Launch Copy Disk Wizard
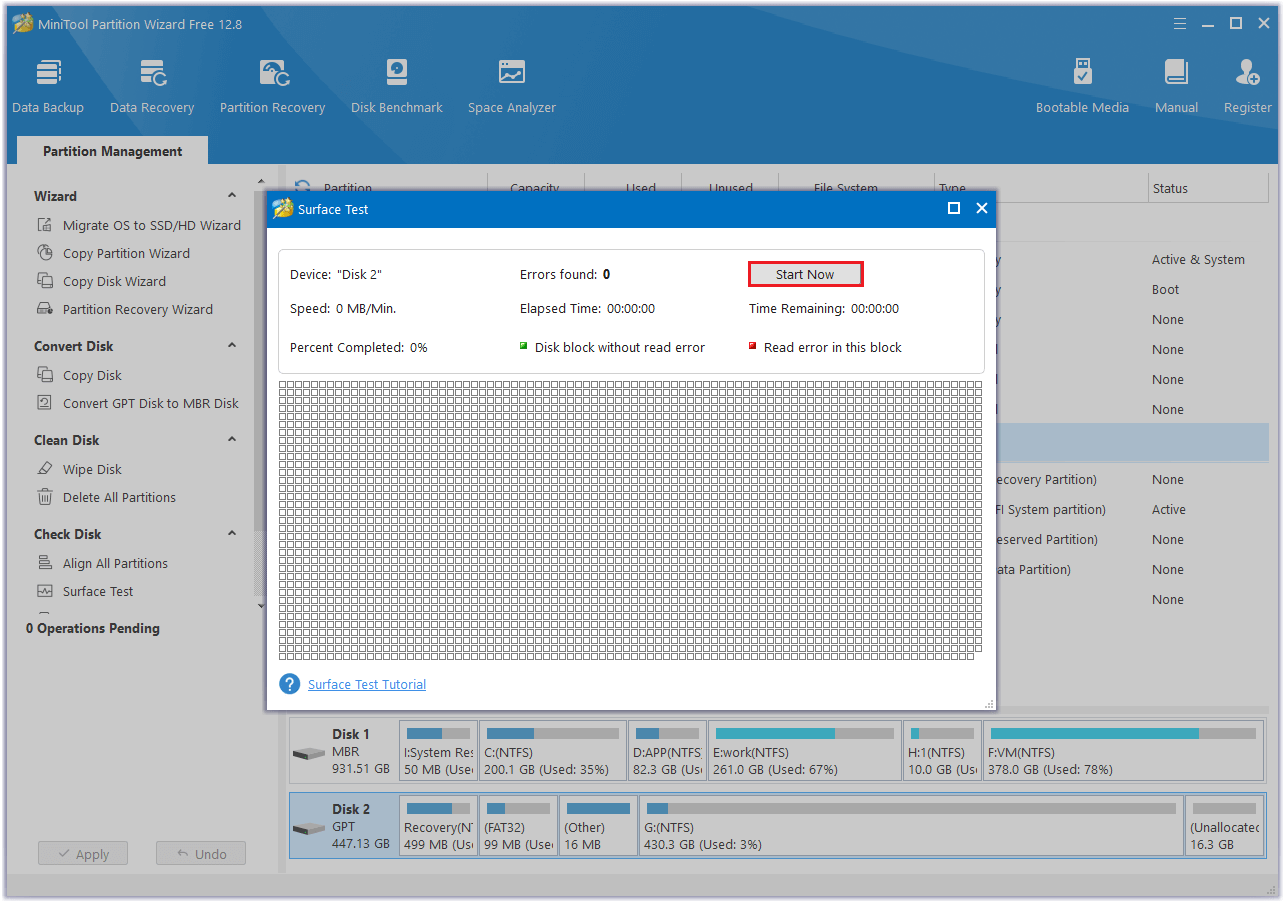 click(101, 281)
